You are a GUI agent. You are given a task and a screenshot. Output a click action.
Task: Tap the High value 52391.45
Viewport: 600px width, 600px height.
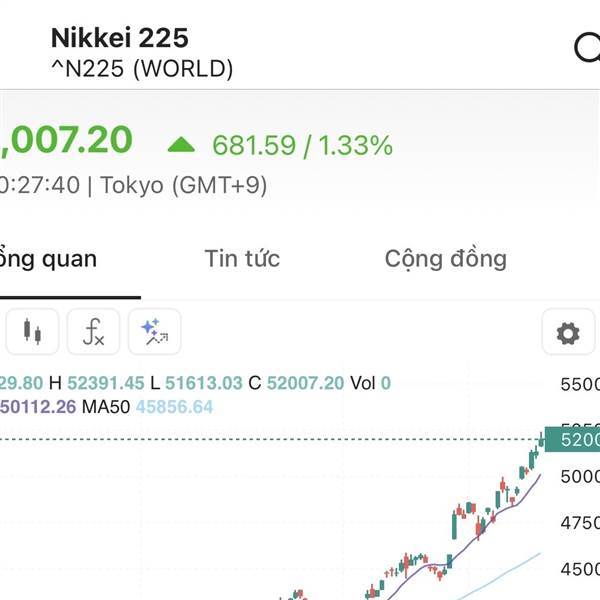coord(96,383)
